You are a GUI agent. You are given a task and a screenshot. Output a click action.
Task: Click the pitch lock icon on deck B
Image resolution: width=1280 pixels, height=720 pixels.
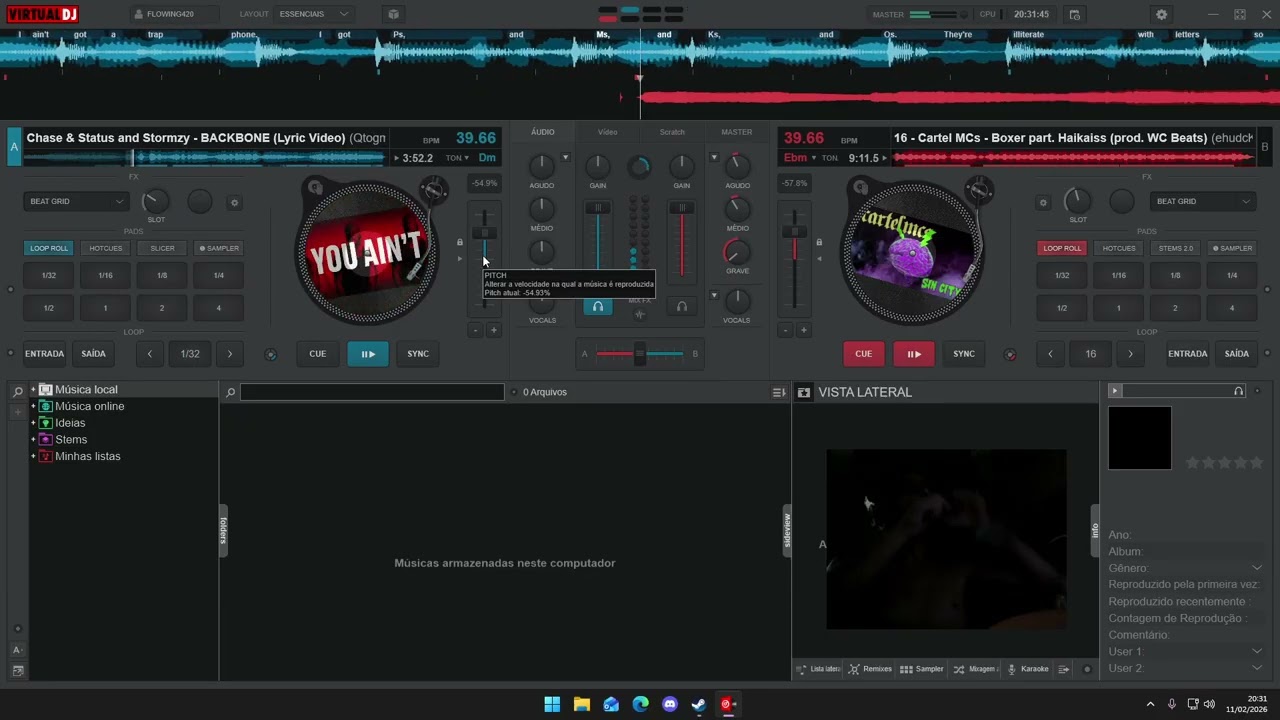point(819,242)
